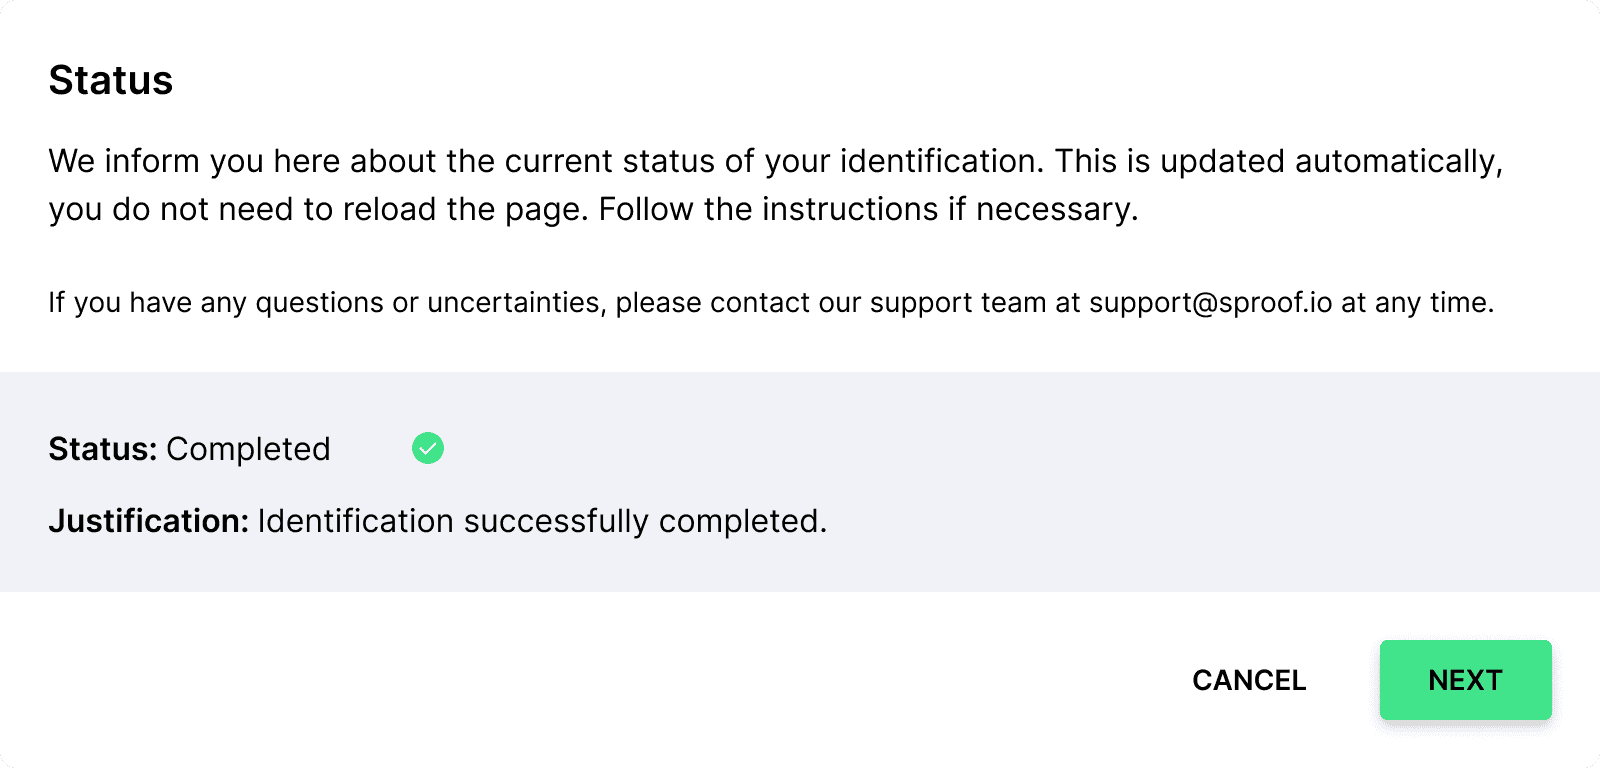1600x768 pixels.
Task: Click the support team contact sentence
Action: tap(771, 302)
